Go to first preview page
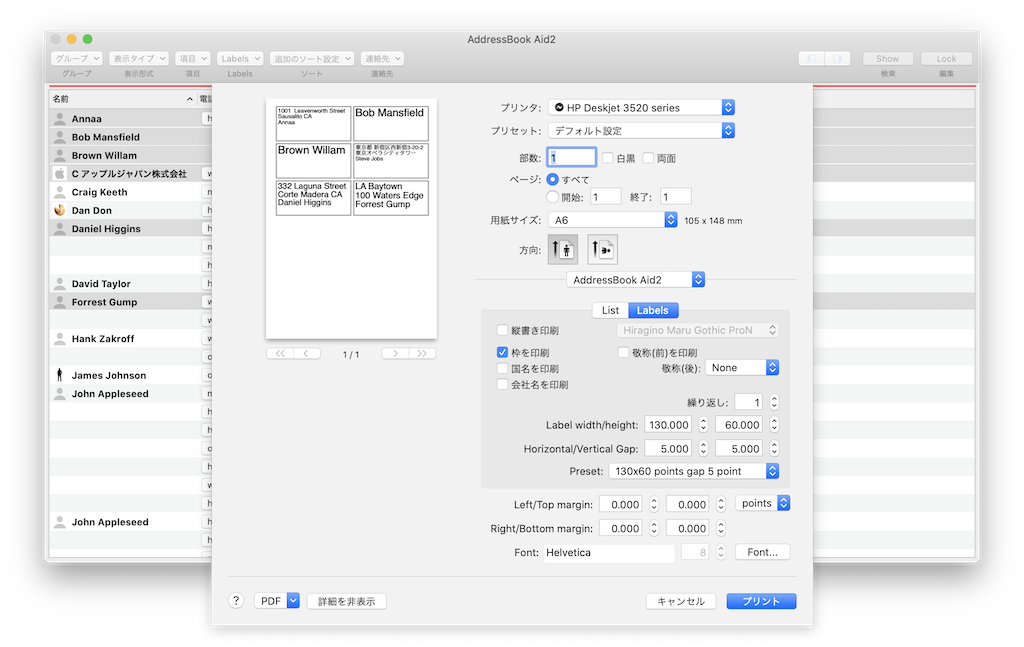The width and height of the screenshot is (1024, 647). 280,354
